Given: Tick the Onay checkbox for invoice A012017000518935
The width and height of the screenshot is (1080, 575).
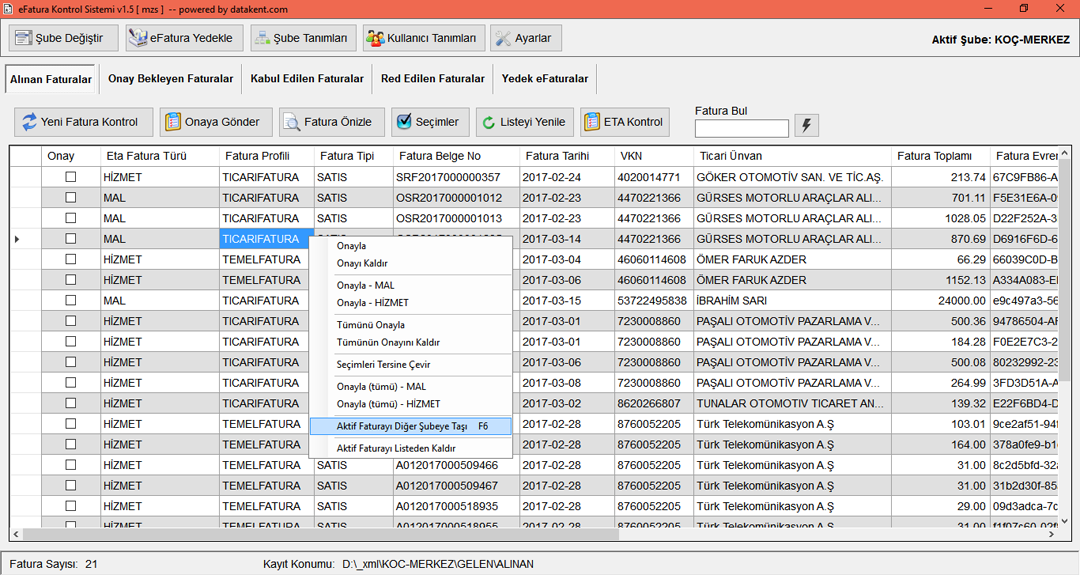Looking at the screenshot, I should [x=71, y=506].
